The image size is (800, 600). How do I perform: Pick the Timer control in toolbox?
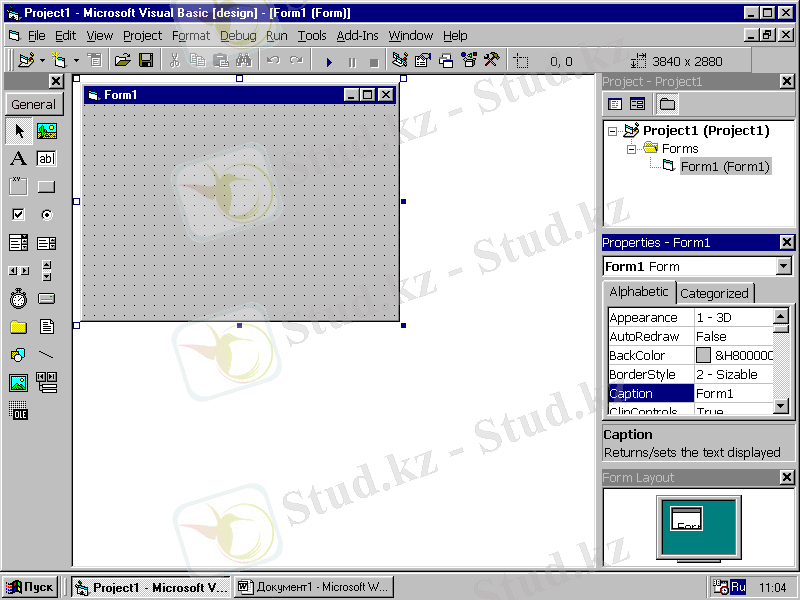tap(18, 299)
